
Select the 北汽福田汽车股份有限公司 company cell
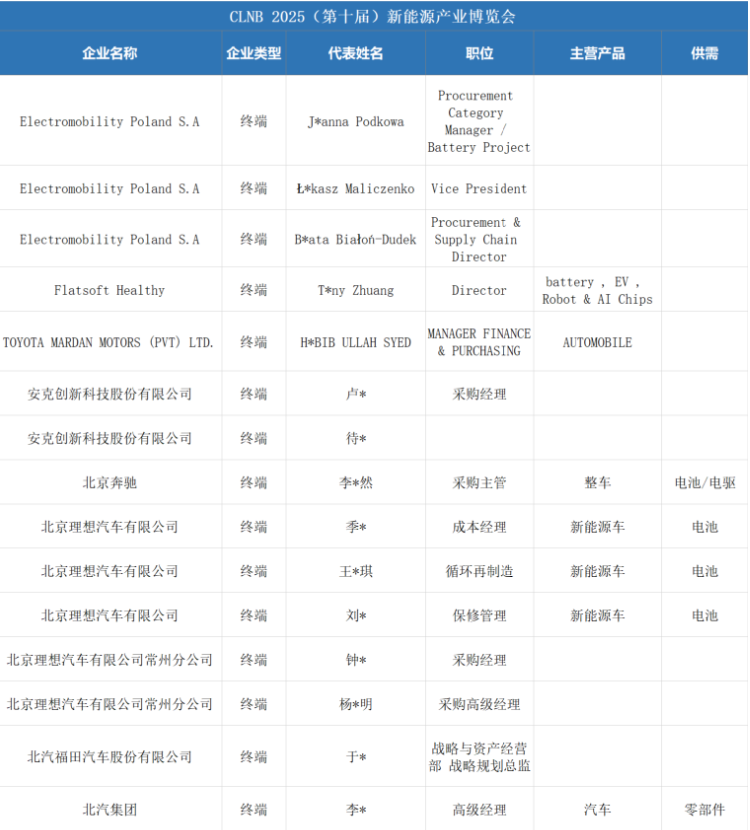(x=110, y=757)
